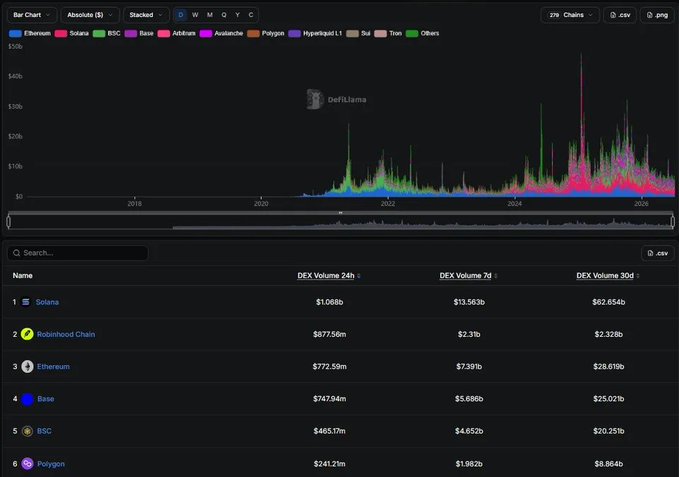The image size is (679, 477).
Task: Download table data via .csv button
Action: (x=657, y=253)
